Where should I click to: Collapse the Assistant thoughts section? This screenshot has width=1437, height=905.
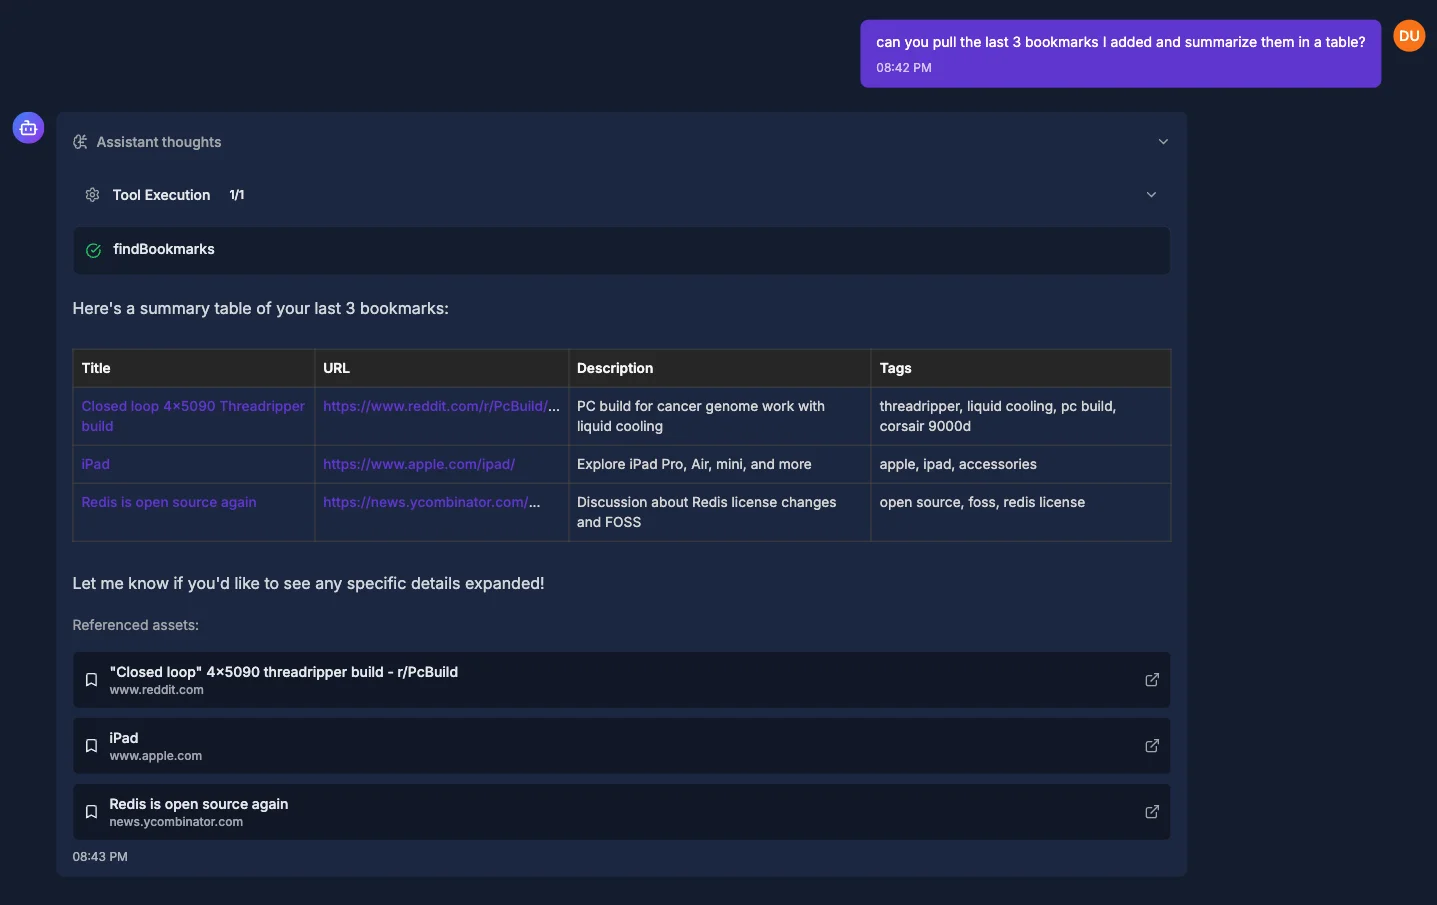point(1163,141)
